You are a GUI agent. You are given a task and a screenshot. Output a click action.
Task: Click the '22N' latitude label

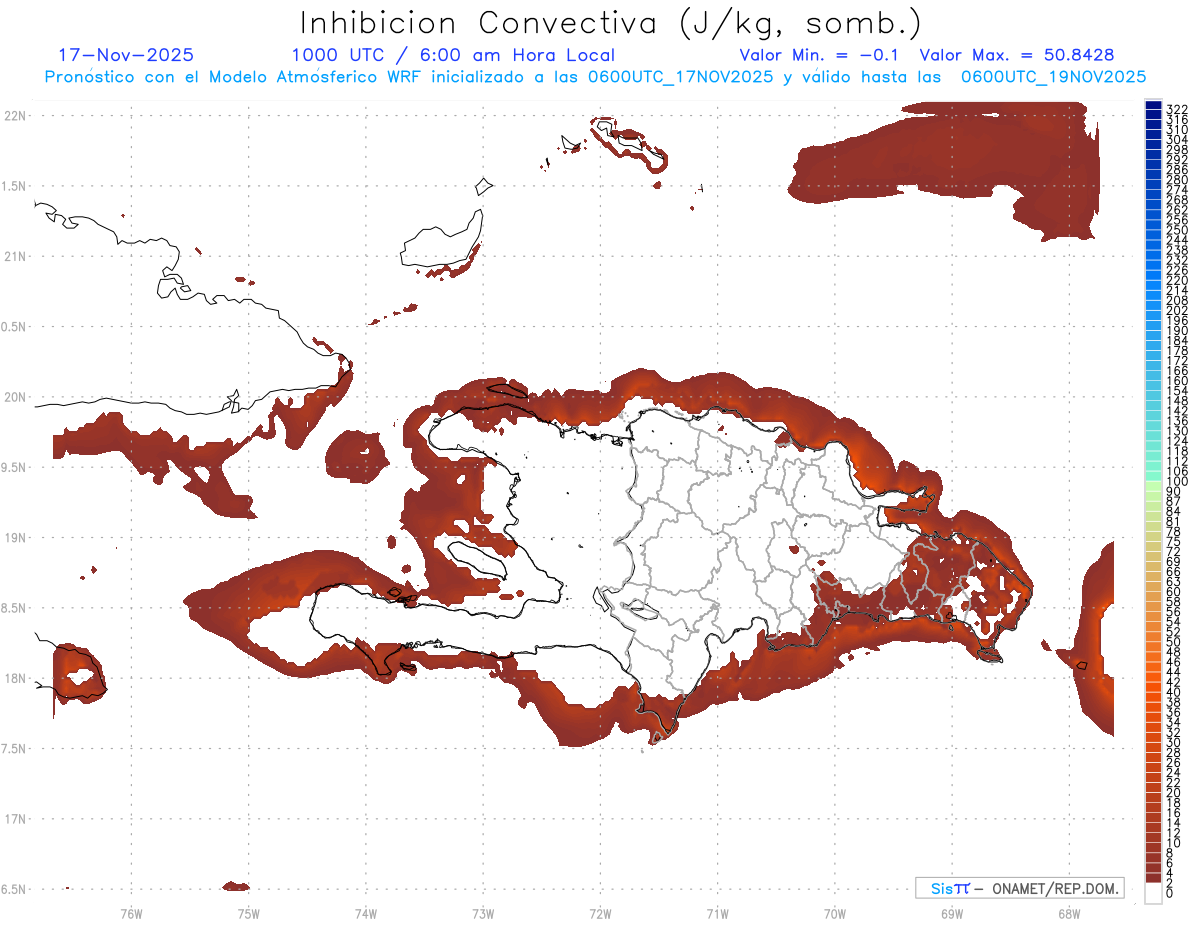[14, 116]
